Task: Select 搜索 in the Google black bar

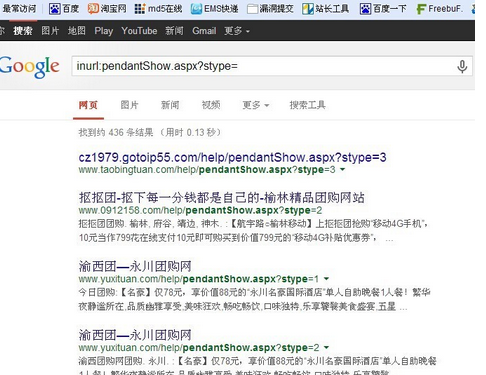Action: coord(23,31)
